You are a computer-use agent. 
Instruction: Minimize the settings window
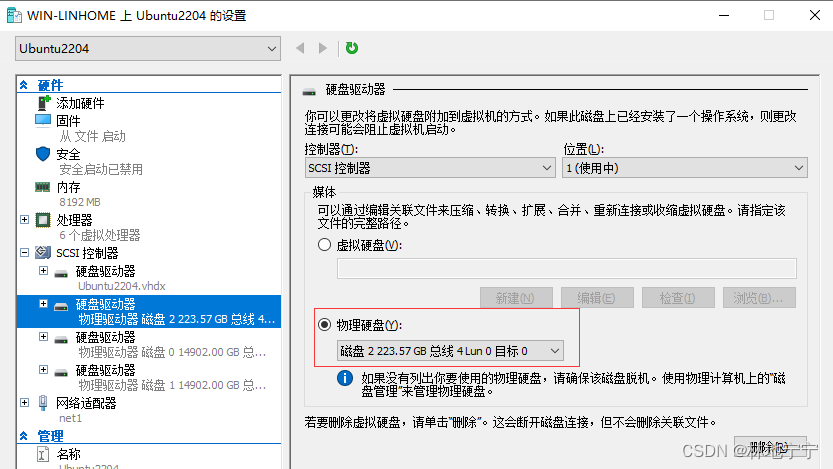pyautogui.click(x=724, y=15)
